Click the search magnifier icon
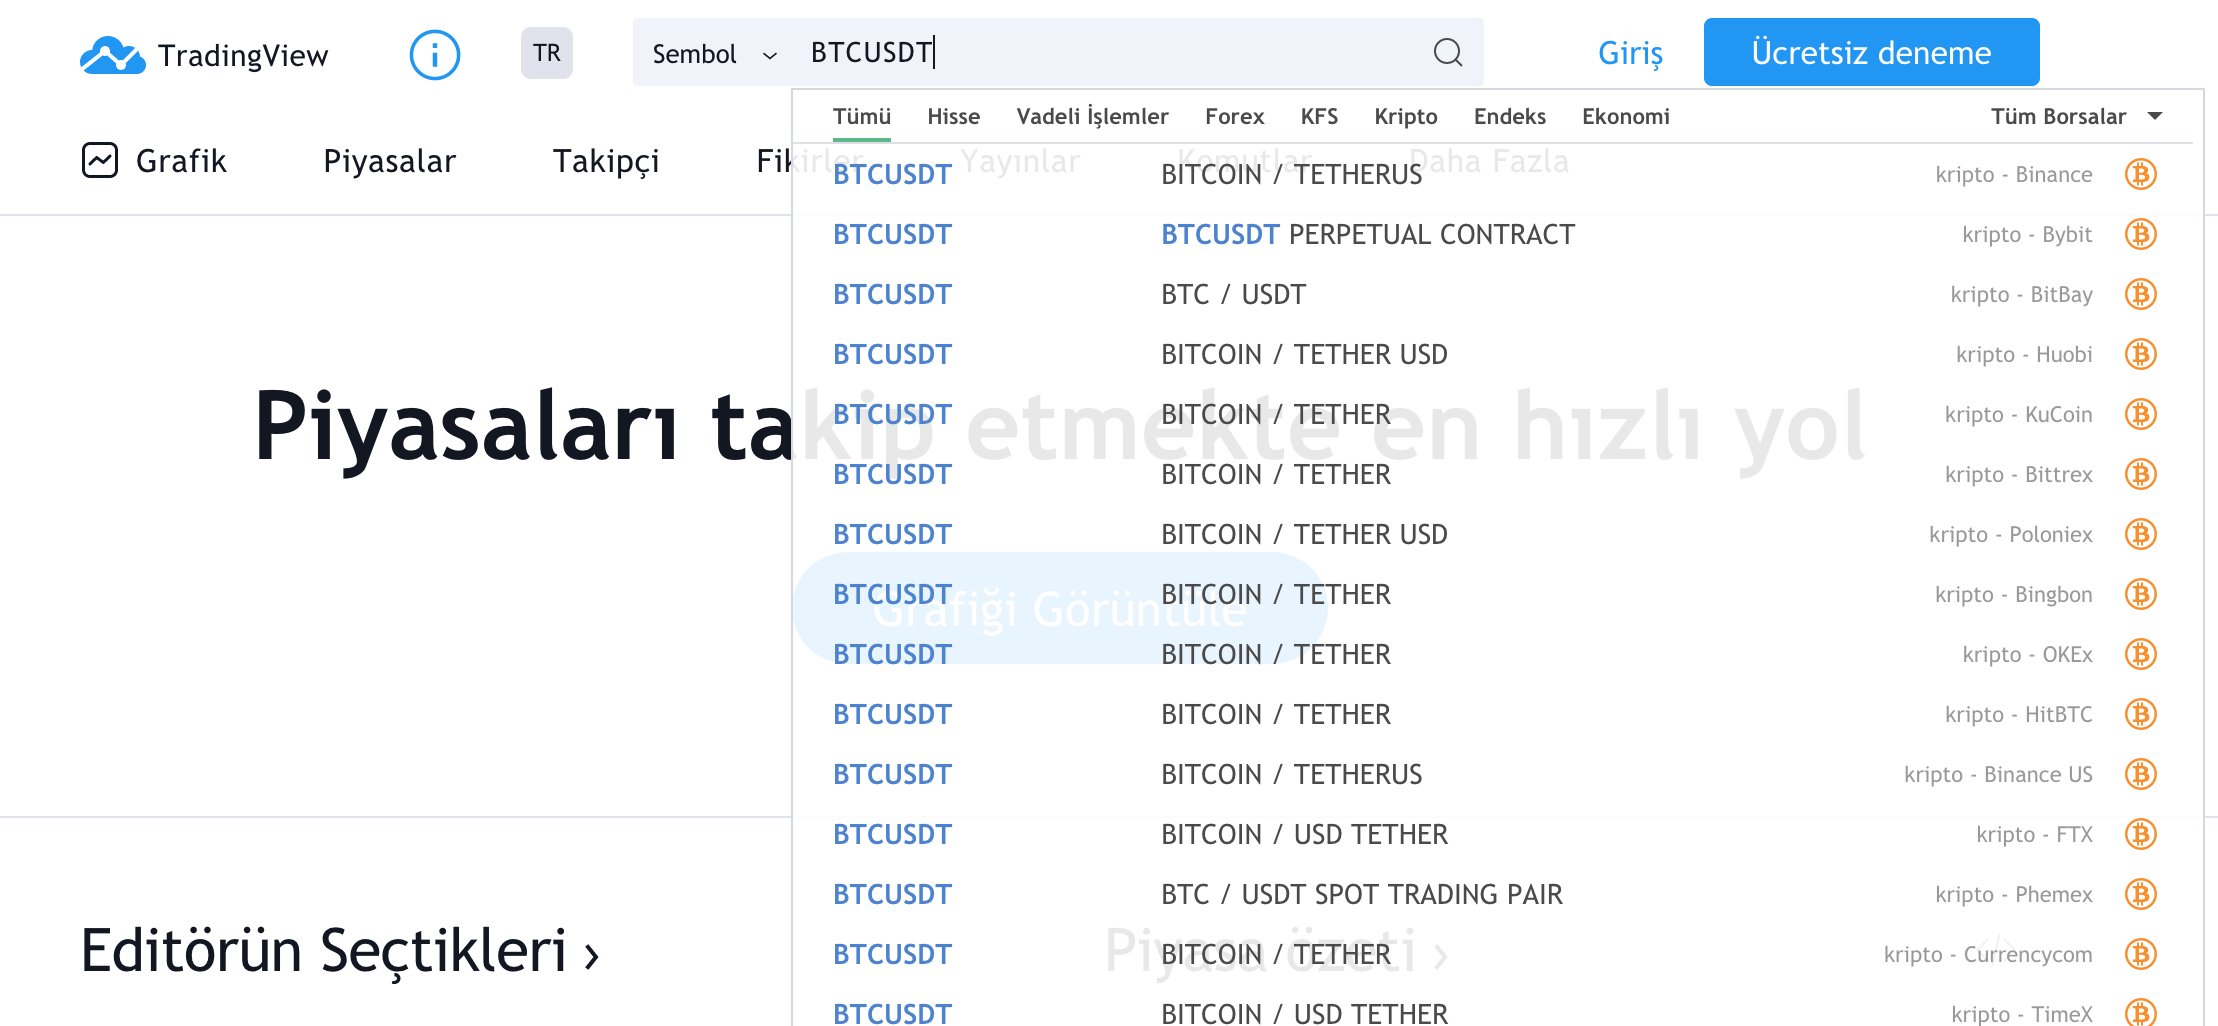This screenshot has height=1026, width=2218. tap(1447, 52)
